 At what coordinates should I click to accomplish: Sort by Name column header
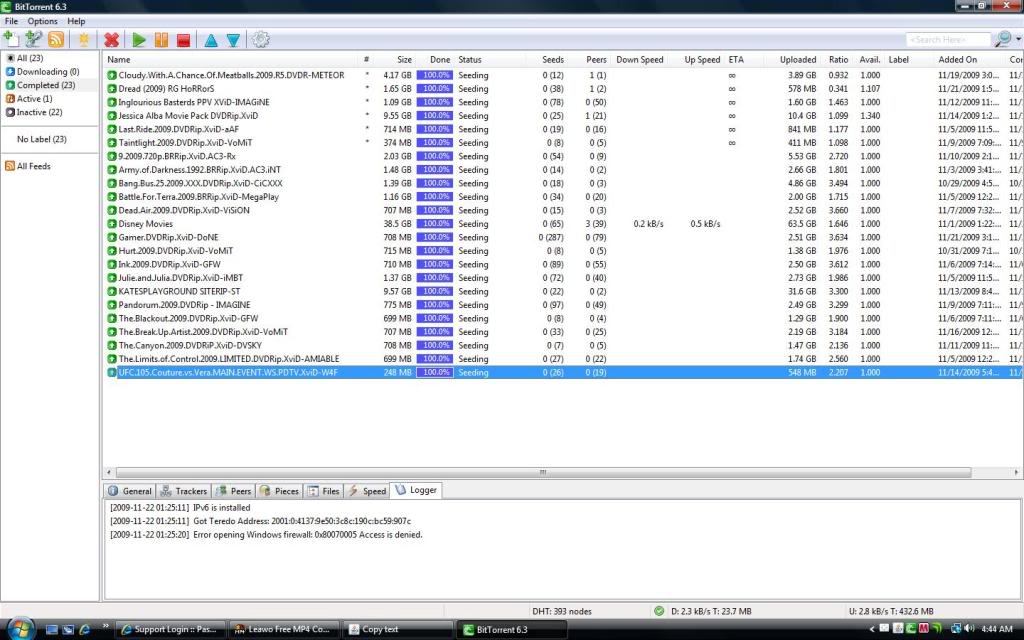119,59
